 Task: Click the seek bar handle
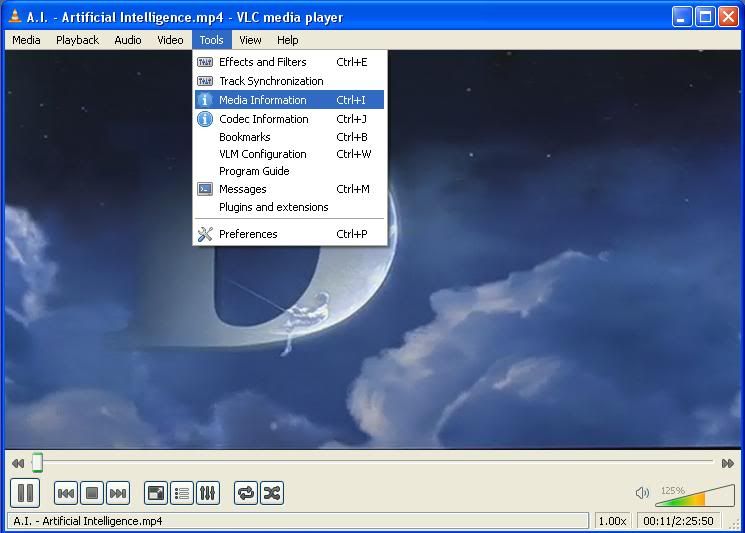tap(38, 463)
